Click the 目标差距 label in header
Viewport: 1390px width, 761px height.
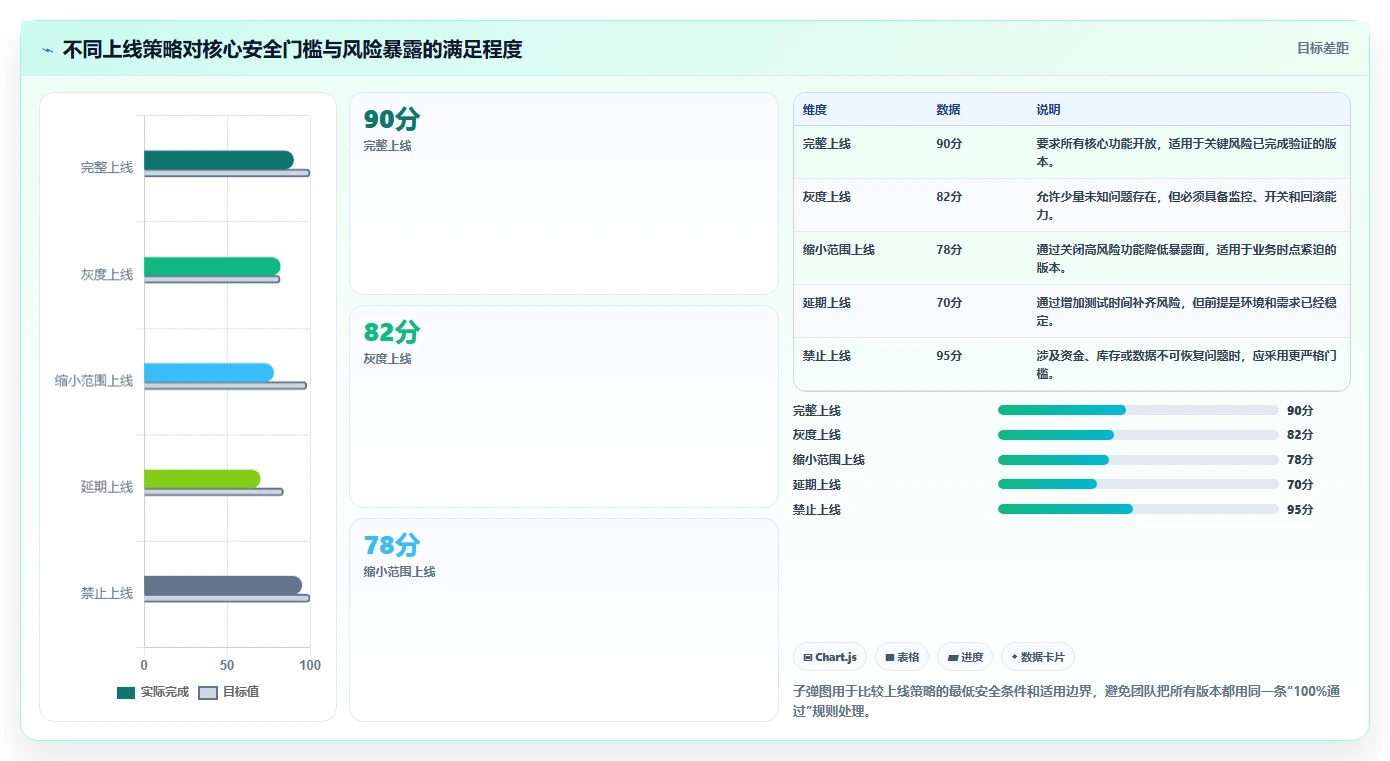(x=1322, y=48)
